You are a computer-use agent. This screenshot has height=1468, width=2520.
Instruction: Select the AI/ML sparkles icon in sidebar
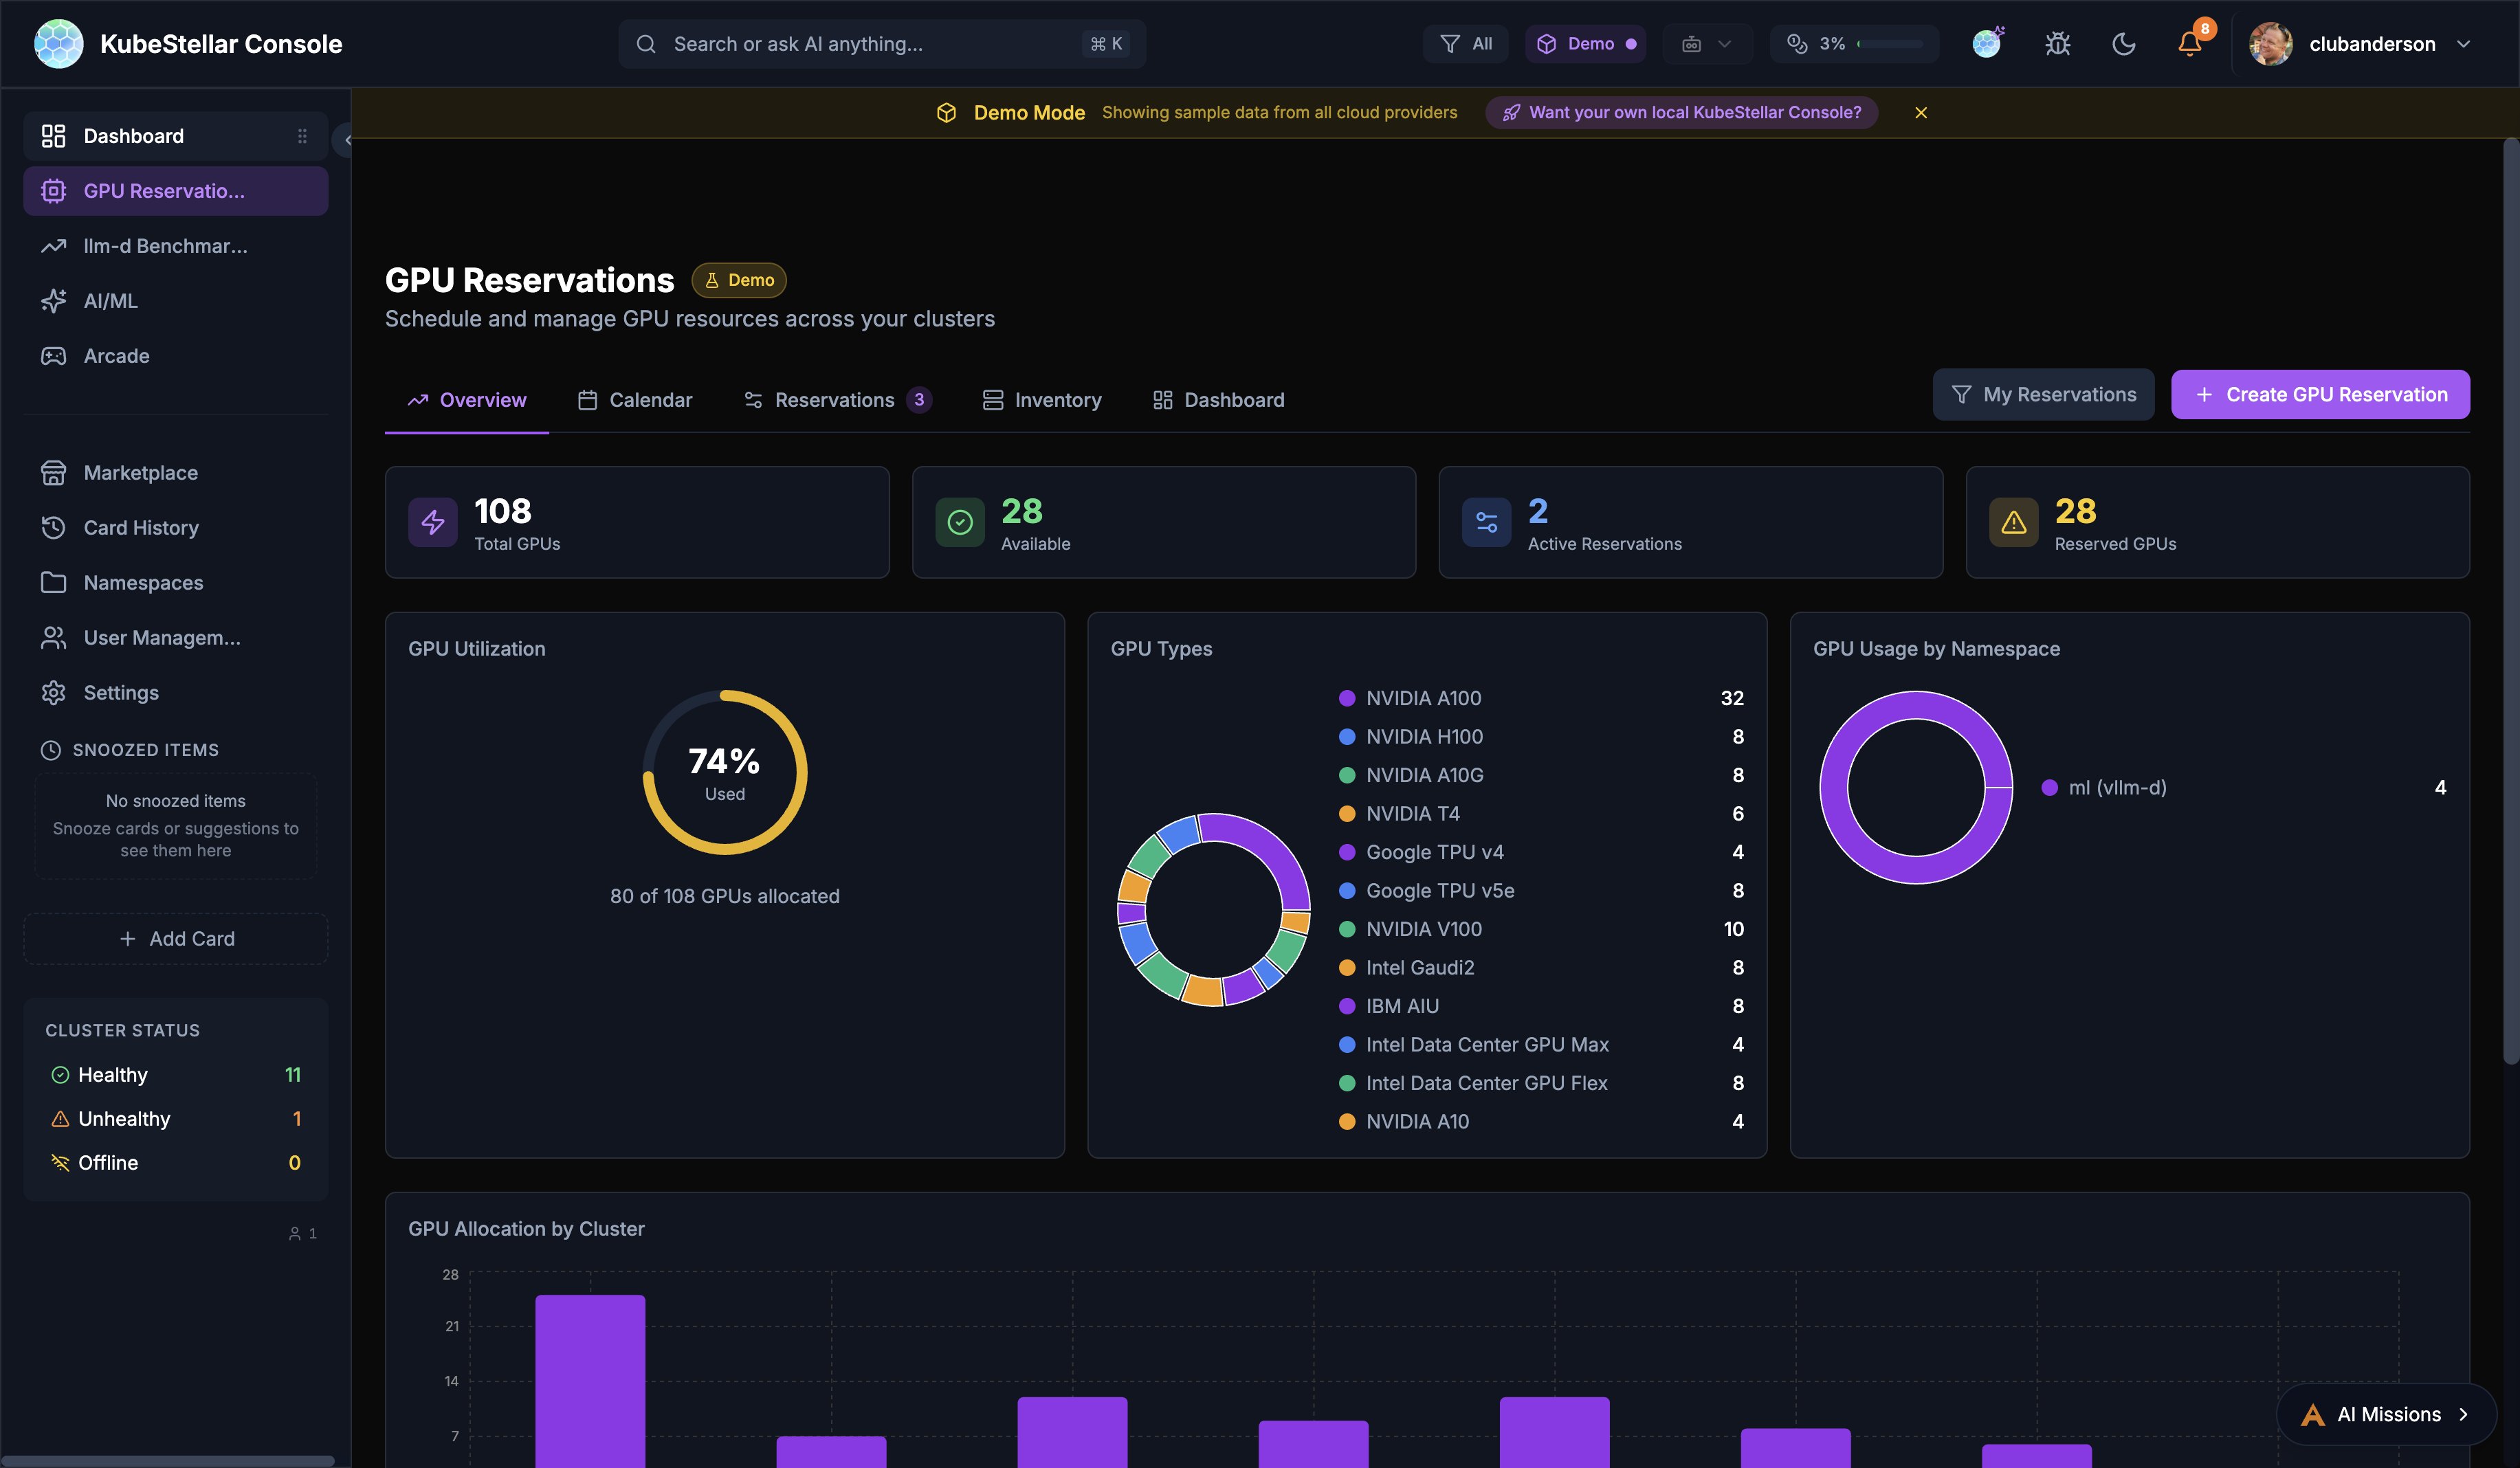(x=54, y=300)
